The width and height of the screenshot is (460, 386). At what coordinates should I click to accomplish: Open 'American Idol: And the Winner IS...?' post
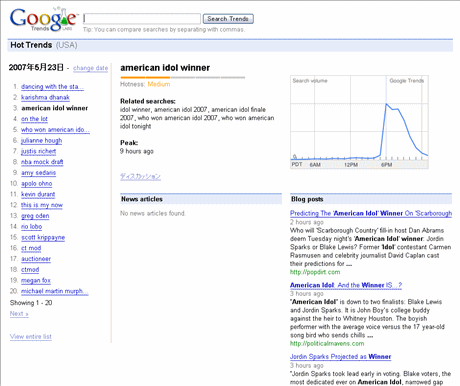coord(346,285)
